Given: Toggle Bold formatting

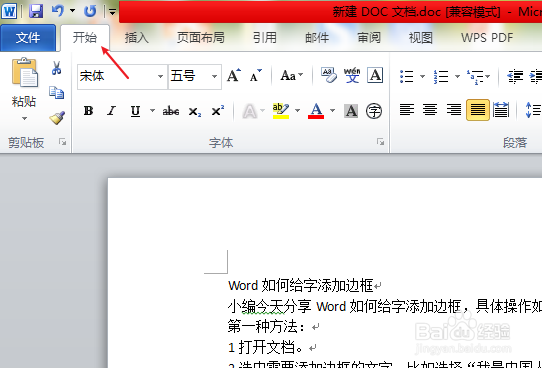Looking at the screenshot, I should 88,111.
